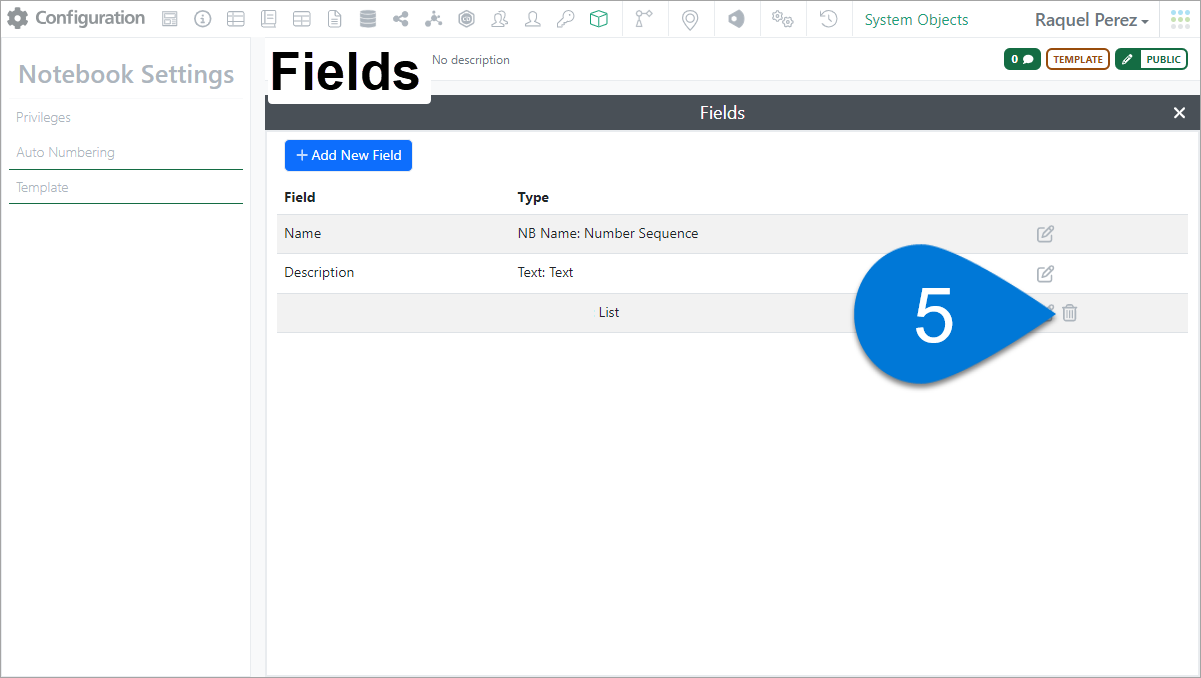The width and height of the screenshot is (1201, 678).
Task: Click the Notebook Settings heading
Action: pos(126,74)
